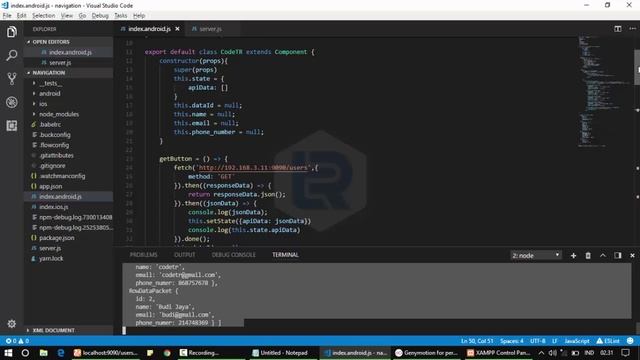Open the Debug menu
640x360 pixels.
100,16
